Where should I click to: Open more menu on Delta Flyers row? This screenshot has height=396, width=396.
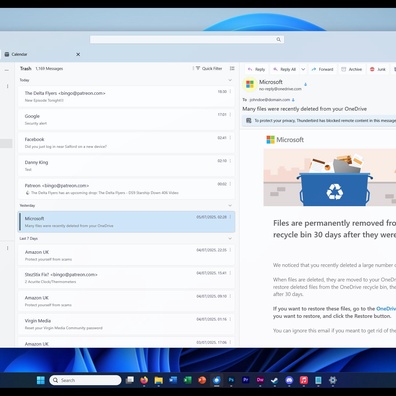pos(230,91)
